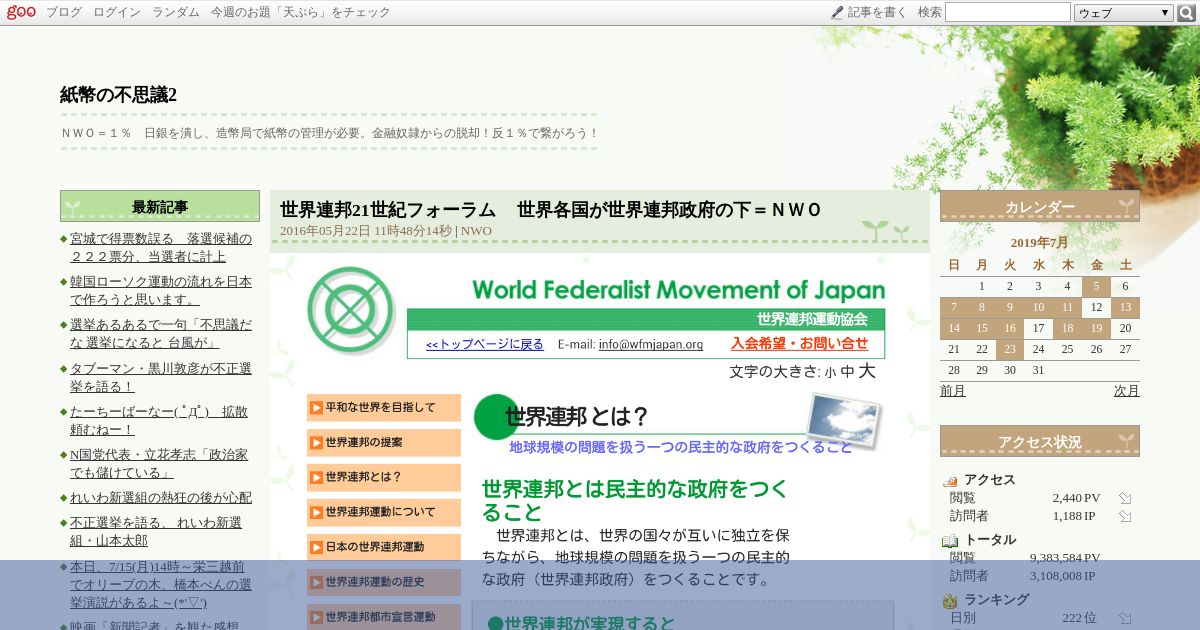Open recent post 不正選挙を語る、れいわ新選組
The height and width of the screenshot is (630, 1200).
click(156, 531)
